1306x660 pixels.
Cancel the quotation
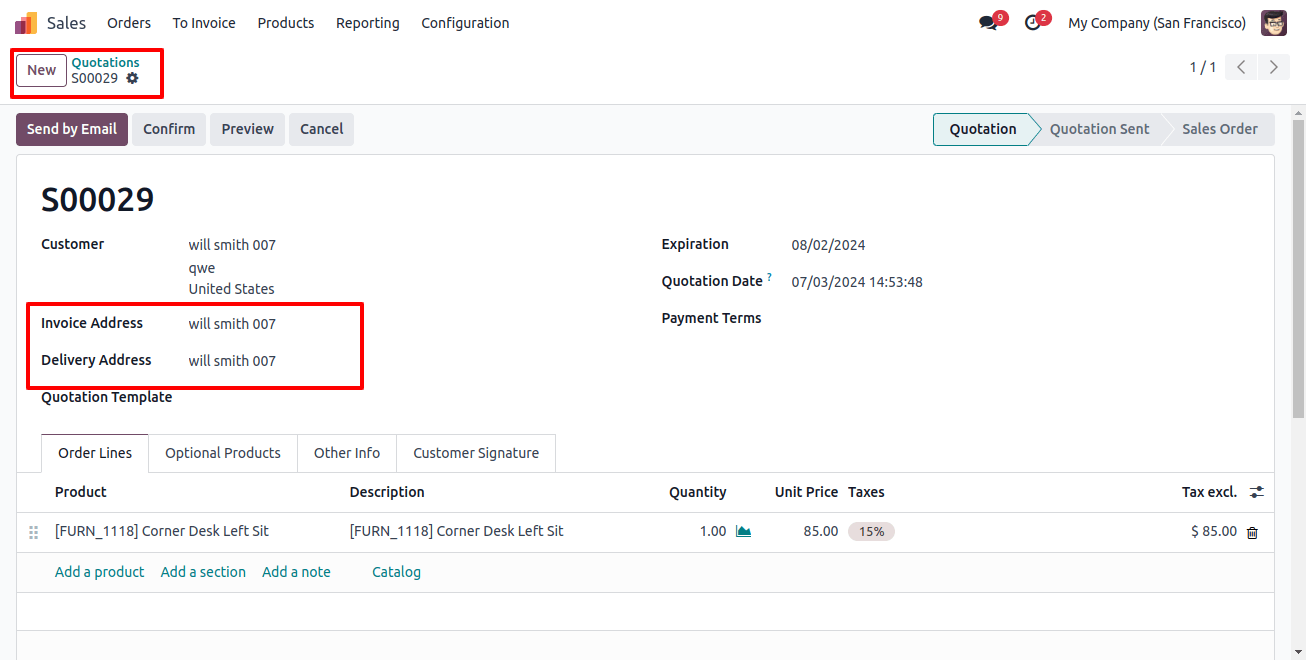(322, 129)
